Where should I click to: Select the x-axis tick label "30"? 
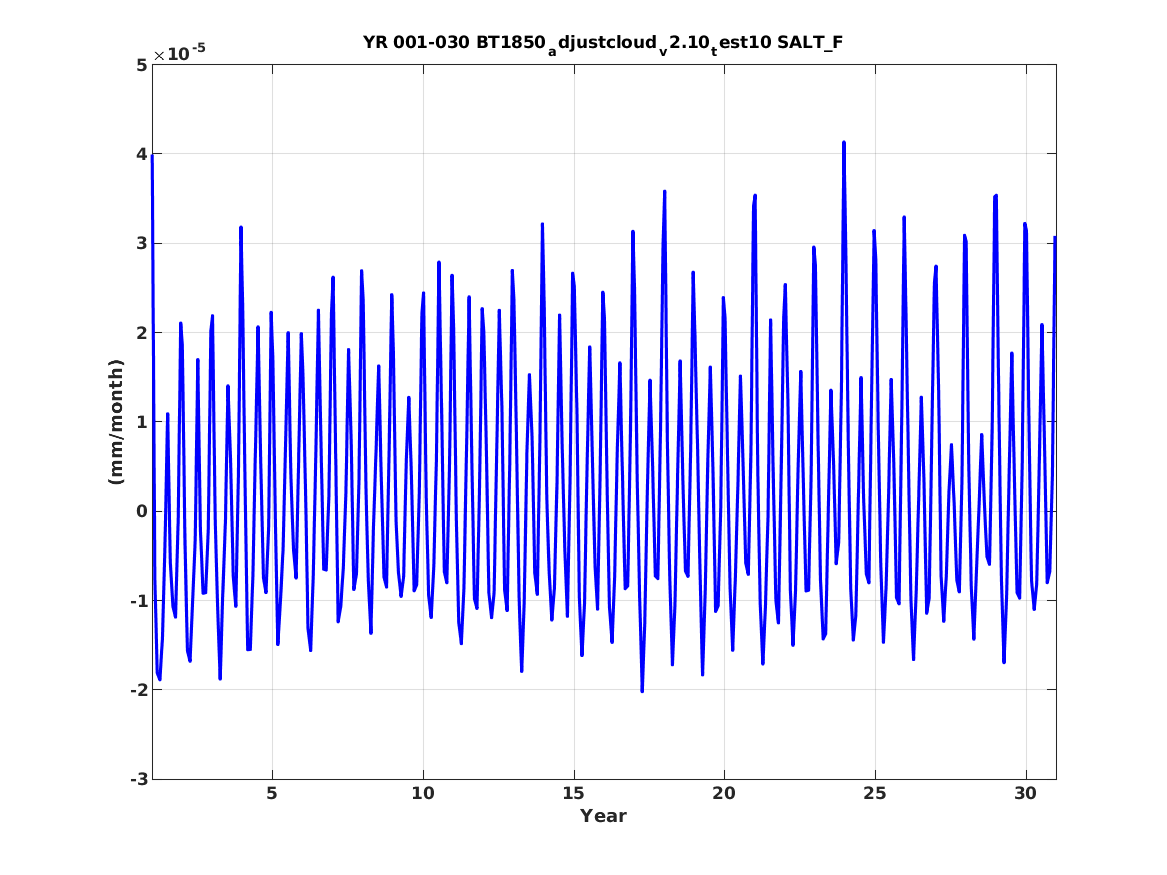tap(1026, 794)
